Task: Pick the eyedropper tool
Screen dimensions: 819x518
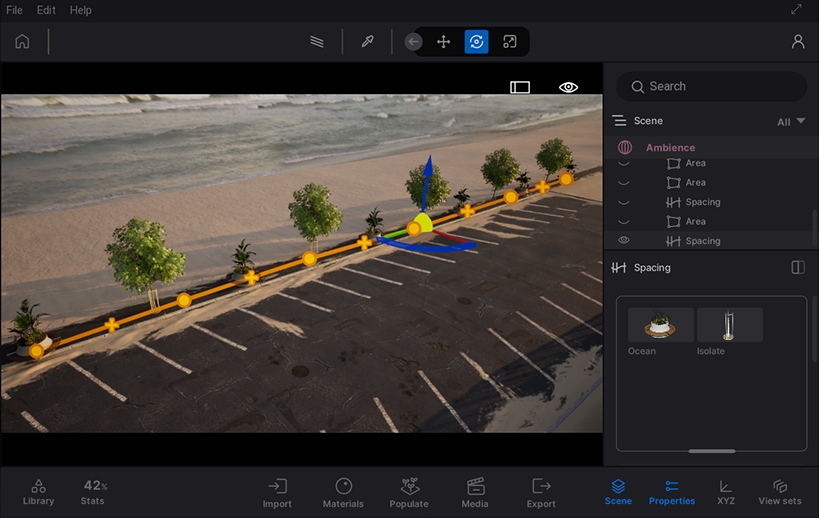Action: 367,42
